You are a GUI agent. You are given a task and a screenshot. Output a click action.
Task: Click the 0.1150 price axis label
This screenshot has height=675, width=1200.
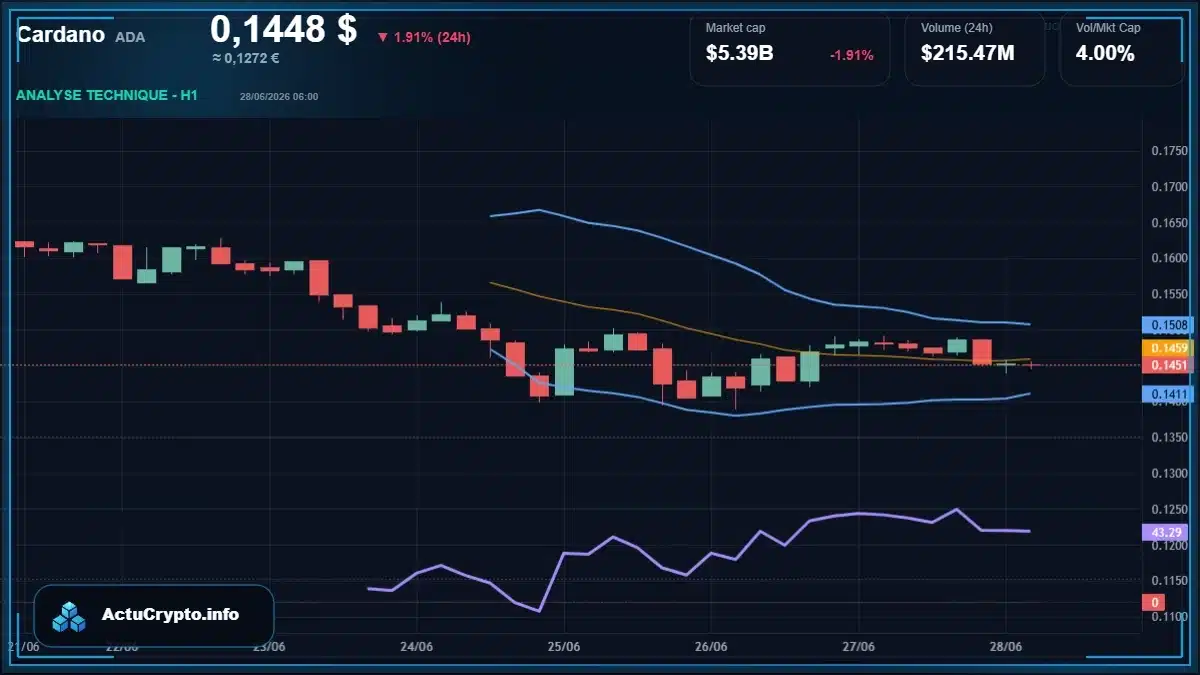1168,581
